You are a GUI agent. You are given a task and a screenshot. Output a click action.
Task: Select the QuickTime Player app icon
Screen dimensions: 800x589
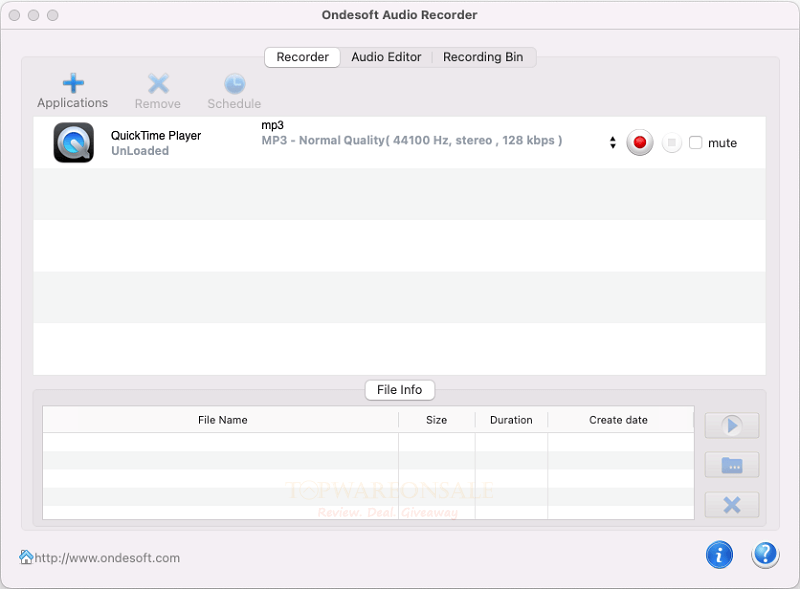click(x=74, y=142)
